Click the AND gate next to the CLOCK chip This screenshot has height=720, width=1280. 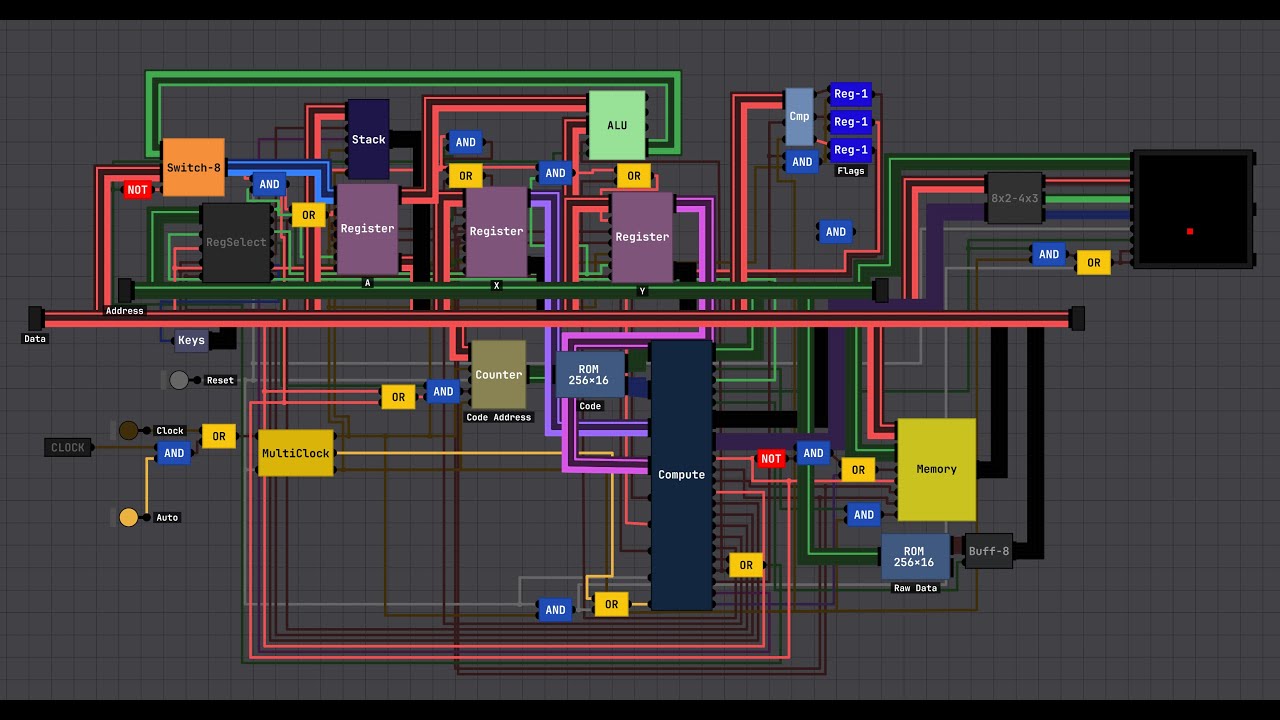[x=174, y=453]
